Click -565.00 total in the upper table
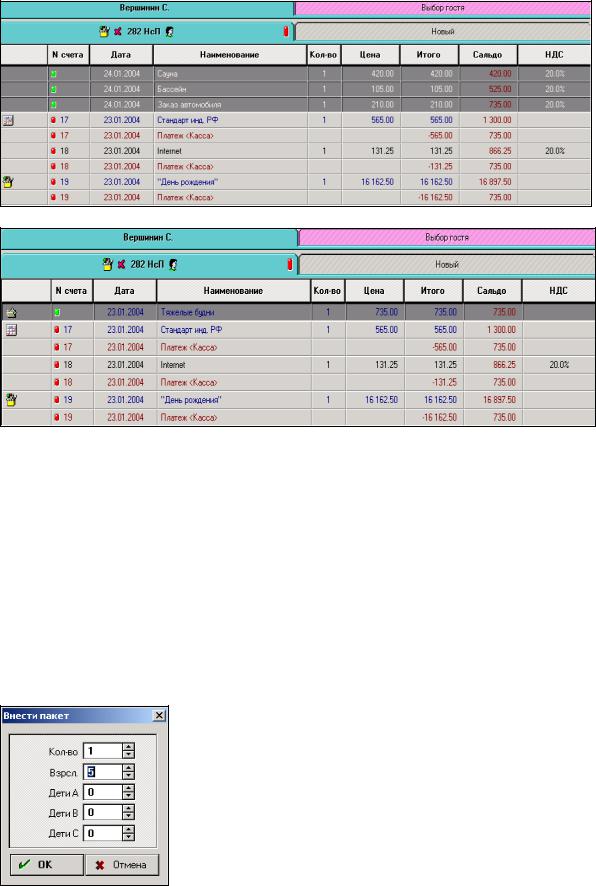This screenshot has height=886, width=596. [x=441, y=136]
